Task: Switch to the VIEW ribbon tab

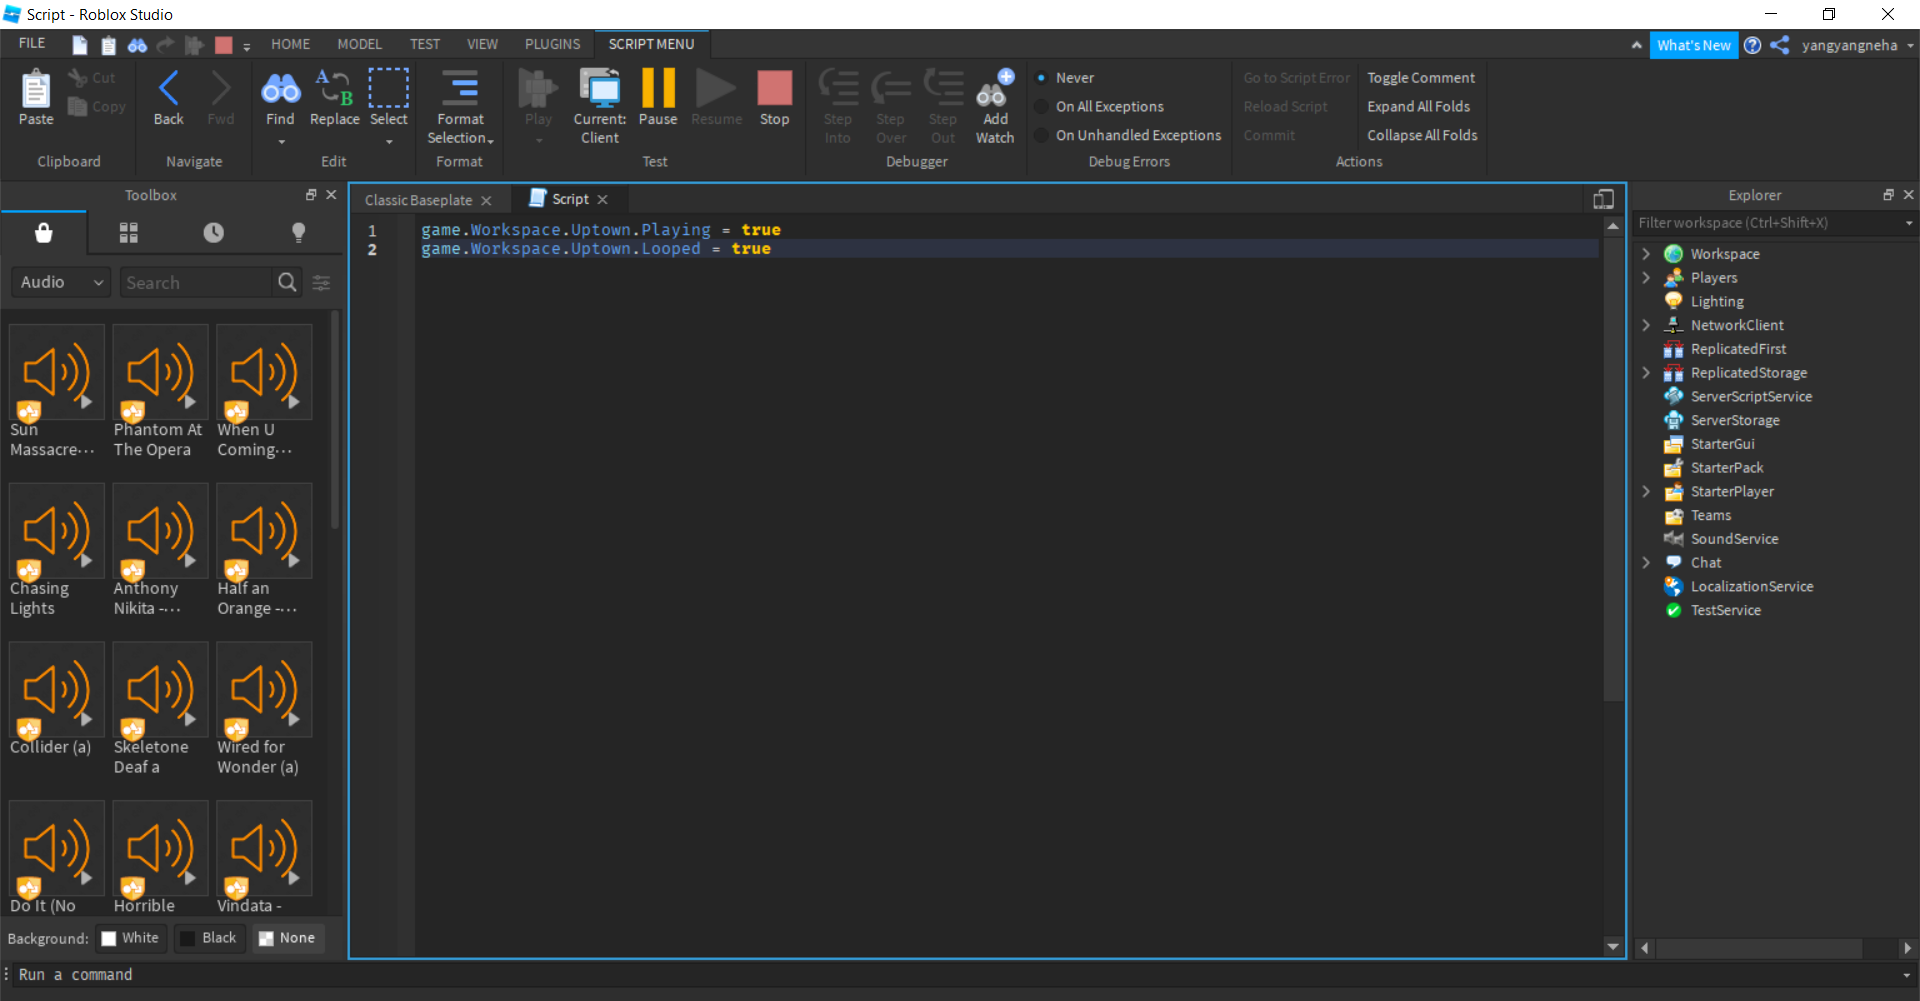Action: (x=482, y=44)
